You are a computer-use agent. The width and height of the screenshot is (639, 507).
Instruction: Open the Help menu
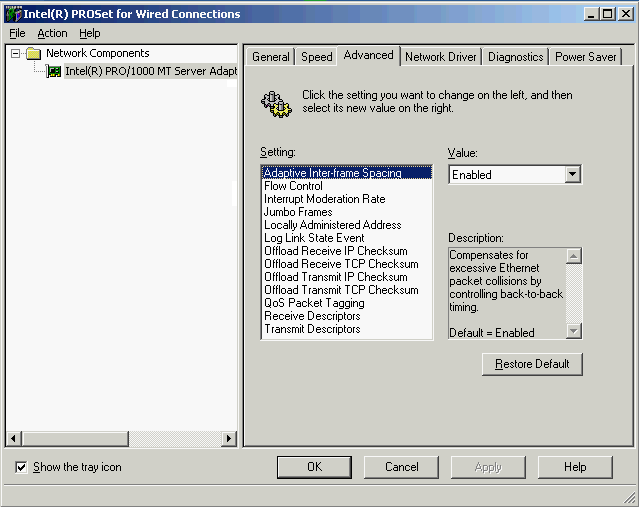pos(90,33)
